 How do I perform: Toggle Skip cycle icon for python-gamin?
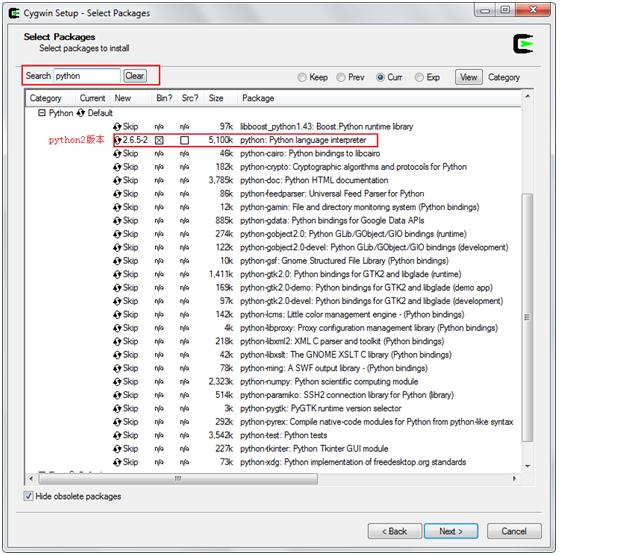click(x=118, y=207)
